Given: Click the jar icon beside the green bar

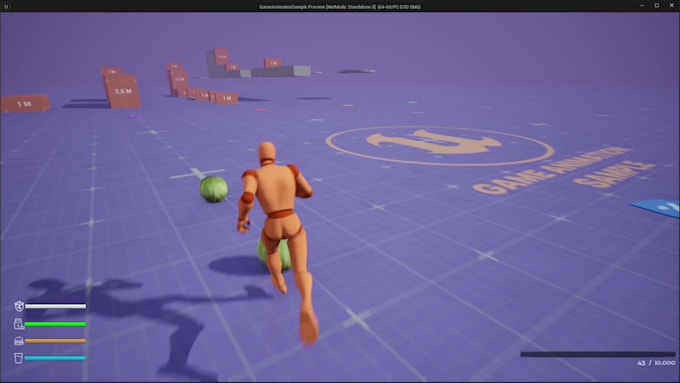Looking at the screenshot, I should coord(18,324).
